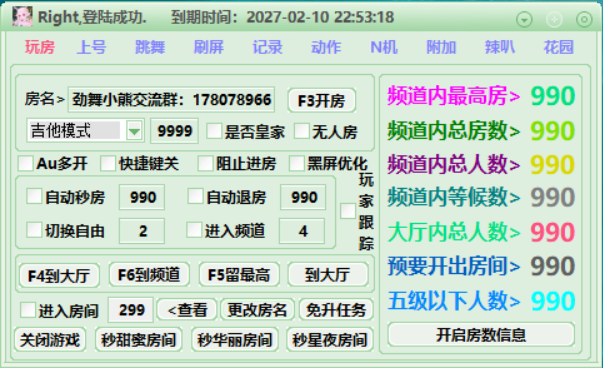Click the 到期时间 expiry date text
The image size is (603, 368).
point(283,17)
